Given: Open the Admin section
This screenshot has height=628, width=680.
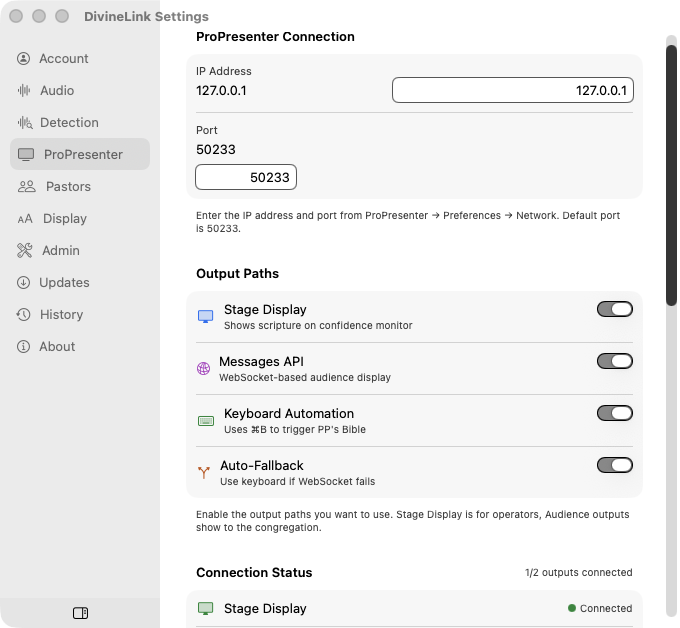Looking at the screenshot, I should click(80, 250).
